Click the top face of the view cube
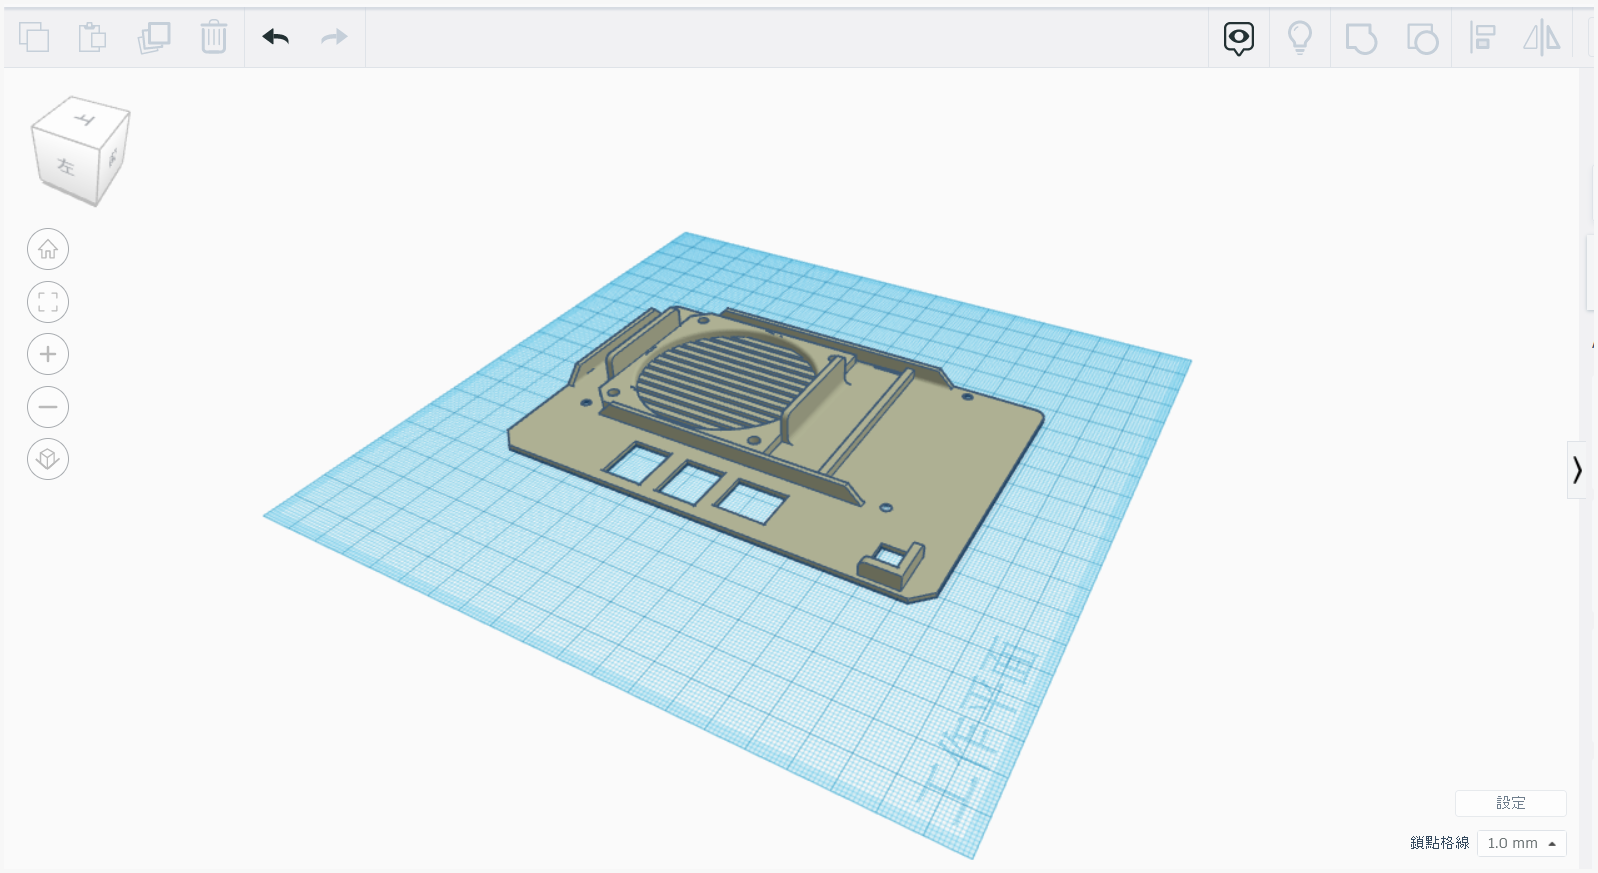Image resolution: width=1598 pixels, height=873 pixels. [84, 120]
